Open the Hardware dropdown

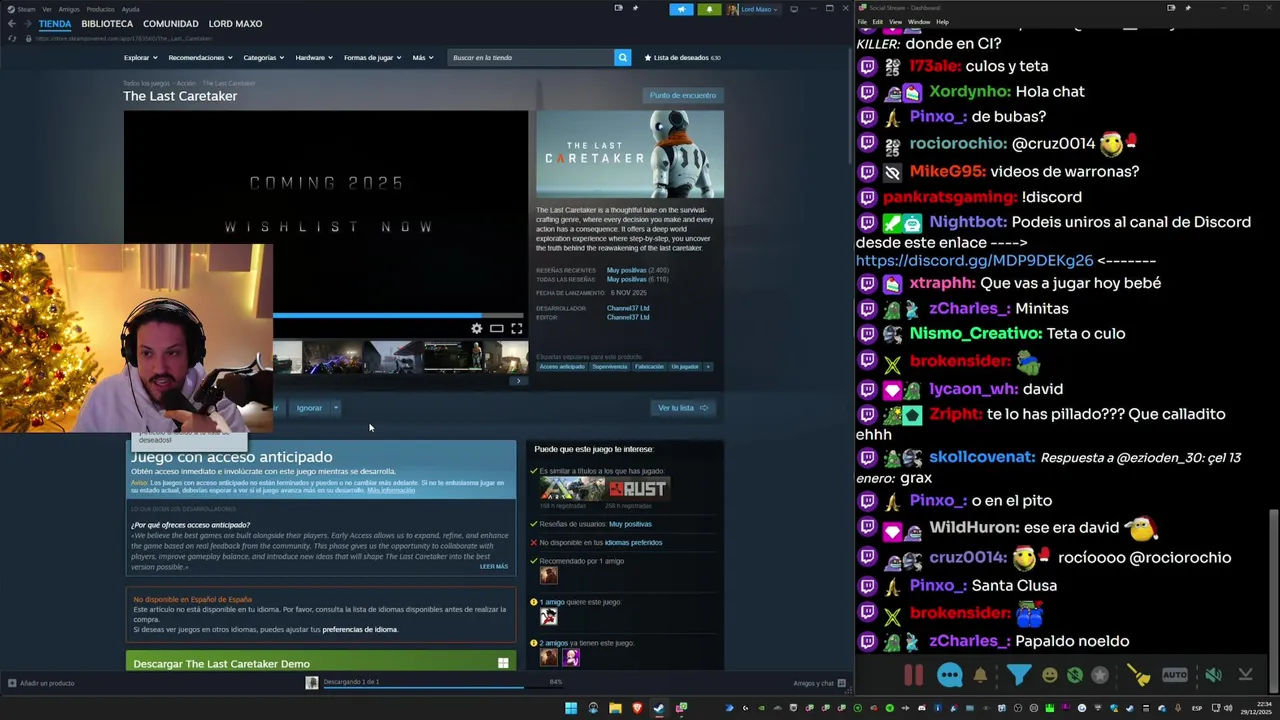tap(314, 57)
